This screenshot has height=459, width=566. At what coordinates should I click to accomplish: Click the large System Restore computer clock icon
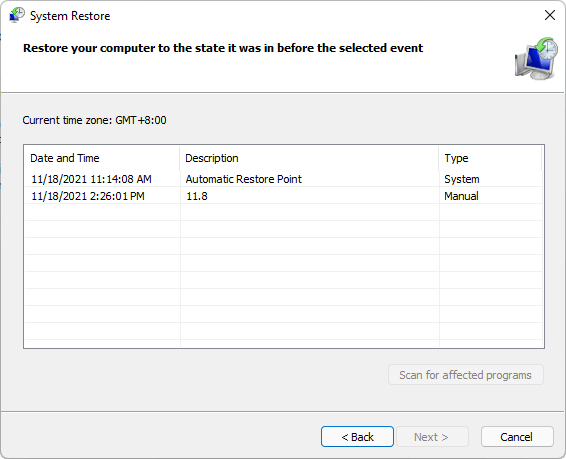[536, 58]
